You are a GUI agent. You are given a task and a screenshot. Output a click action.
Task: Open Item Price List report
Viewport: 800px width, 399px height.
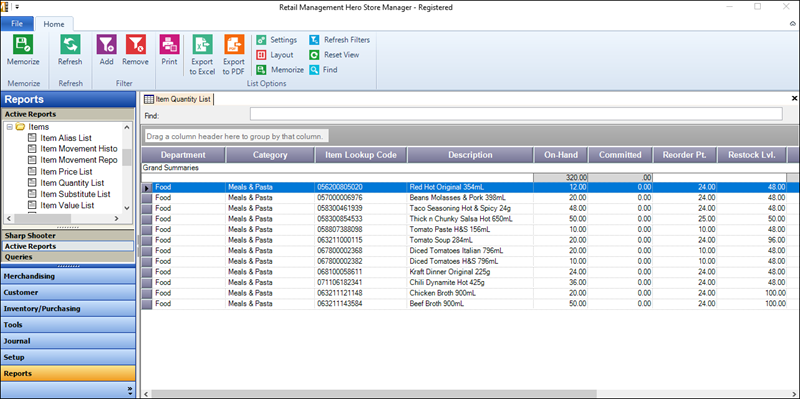click(66, 171)
